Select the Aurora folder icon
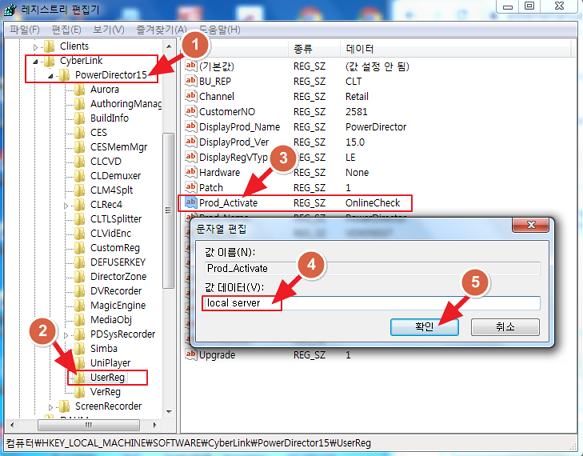 [79, 90]
